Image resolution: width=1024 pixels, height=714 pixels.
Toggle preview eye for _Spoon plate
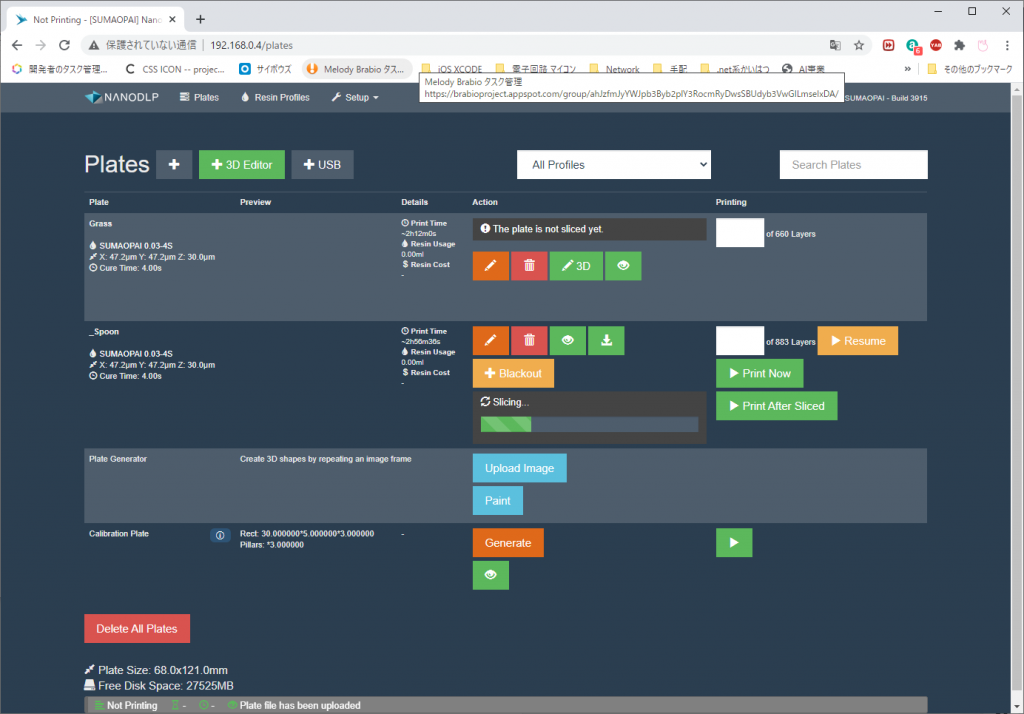[568, 340]
